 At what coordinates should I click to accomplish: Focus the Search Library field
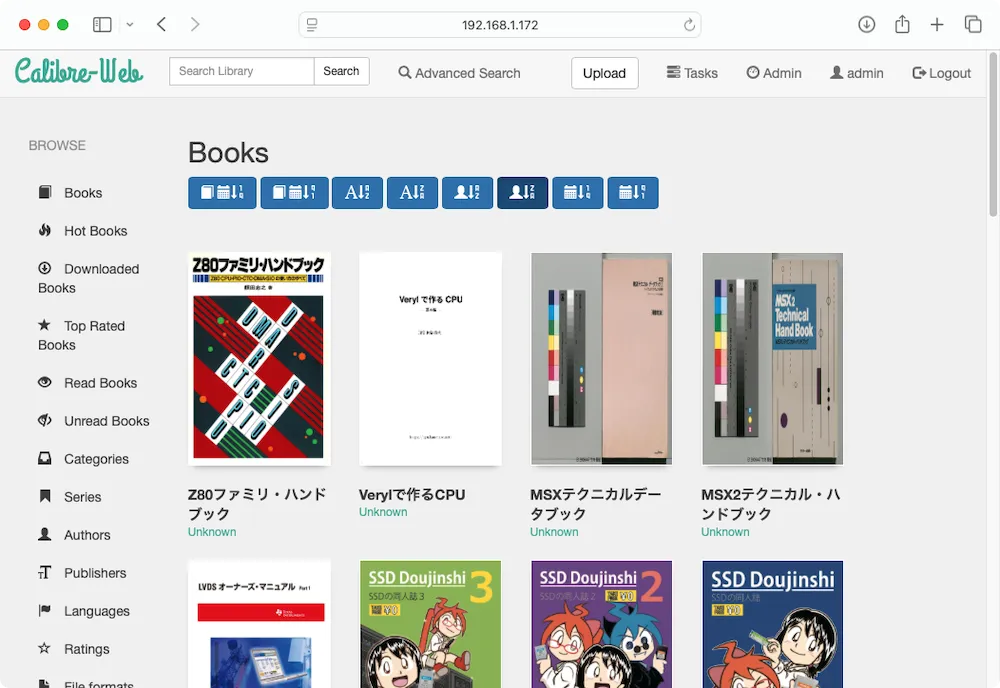coord(242,71)
